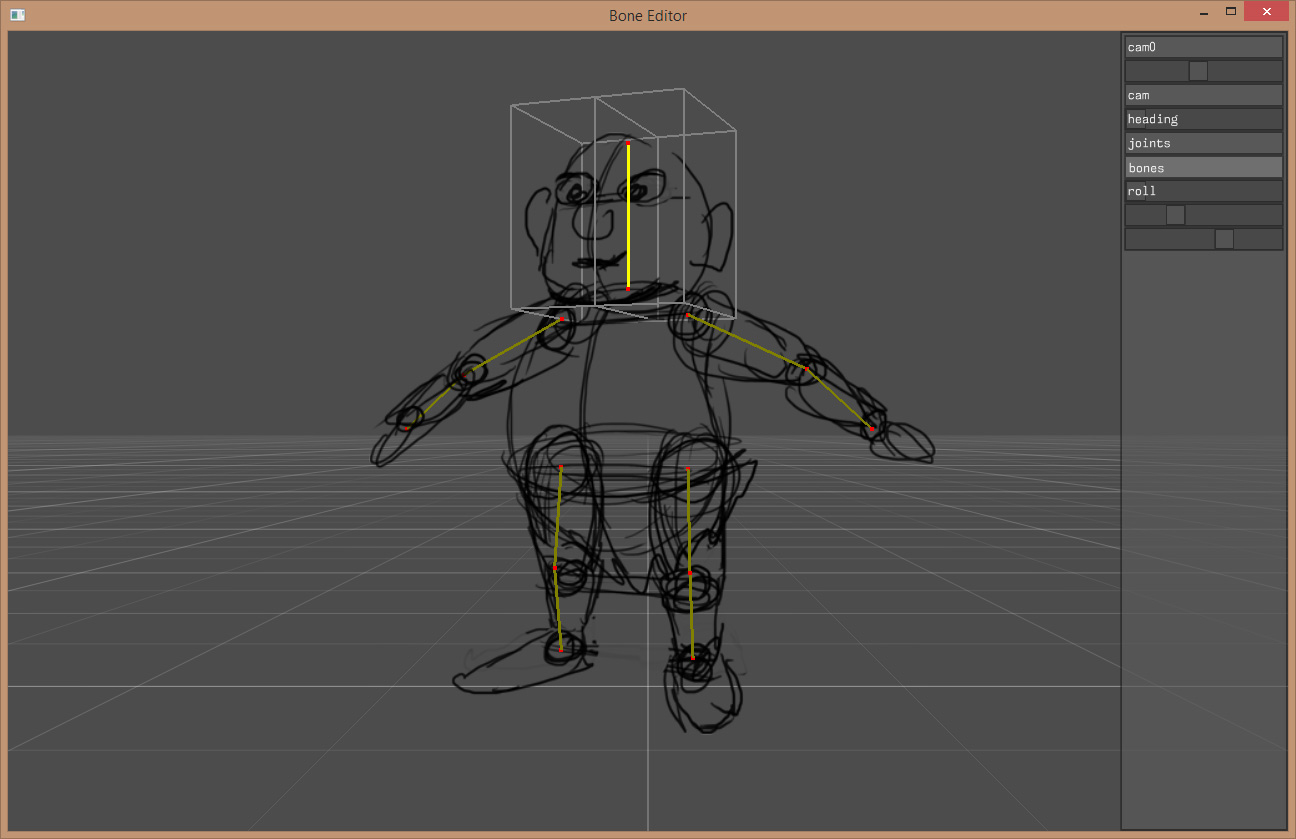Click the ankle joint of screen-right leg
Viewport: 1296px width, 839px height.
click(x=693, y=657)
